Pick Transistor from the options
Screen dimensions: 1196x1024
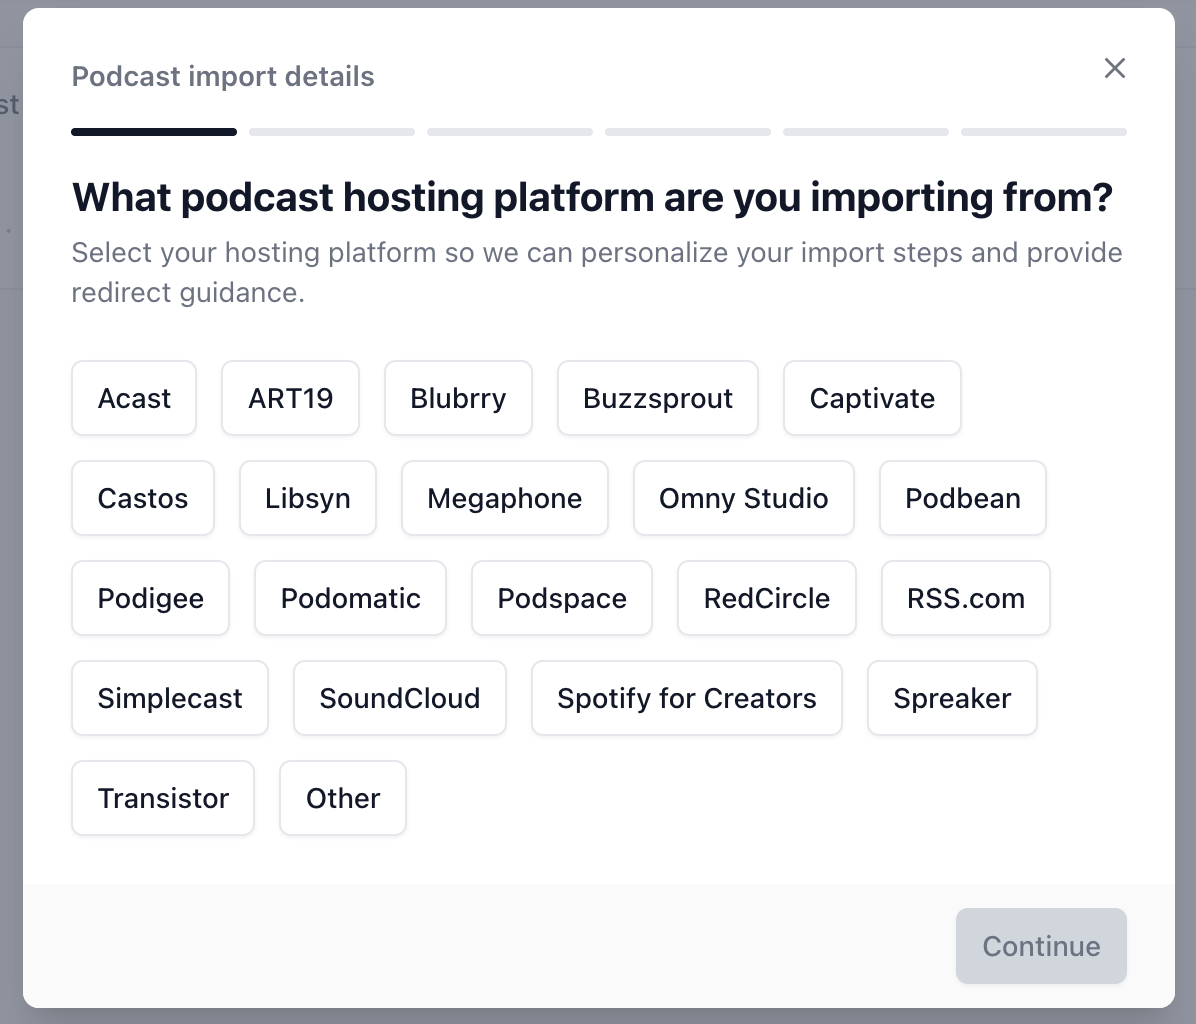163,798
